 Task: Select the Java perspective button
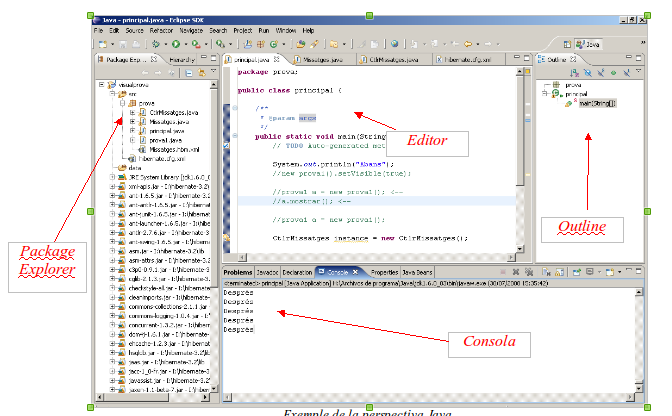click(589, 44)
